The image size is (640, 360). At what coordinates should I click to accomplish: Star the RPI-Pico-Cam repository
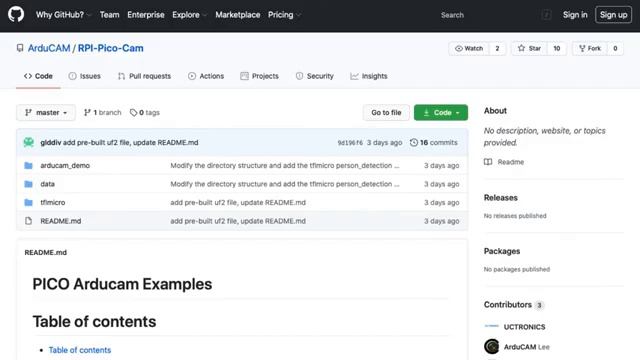[x=529, y=49]
